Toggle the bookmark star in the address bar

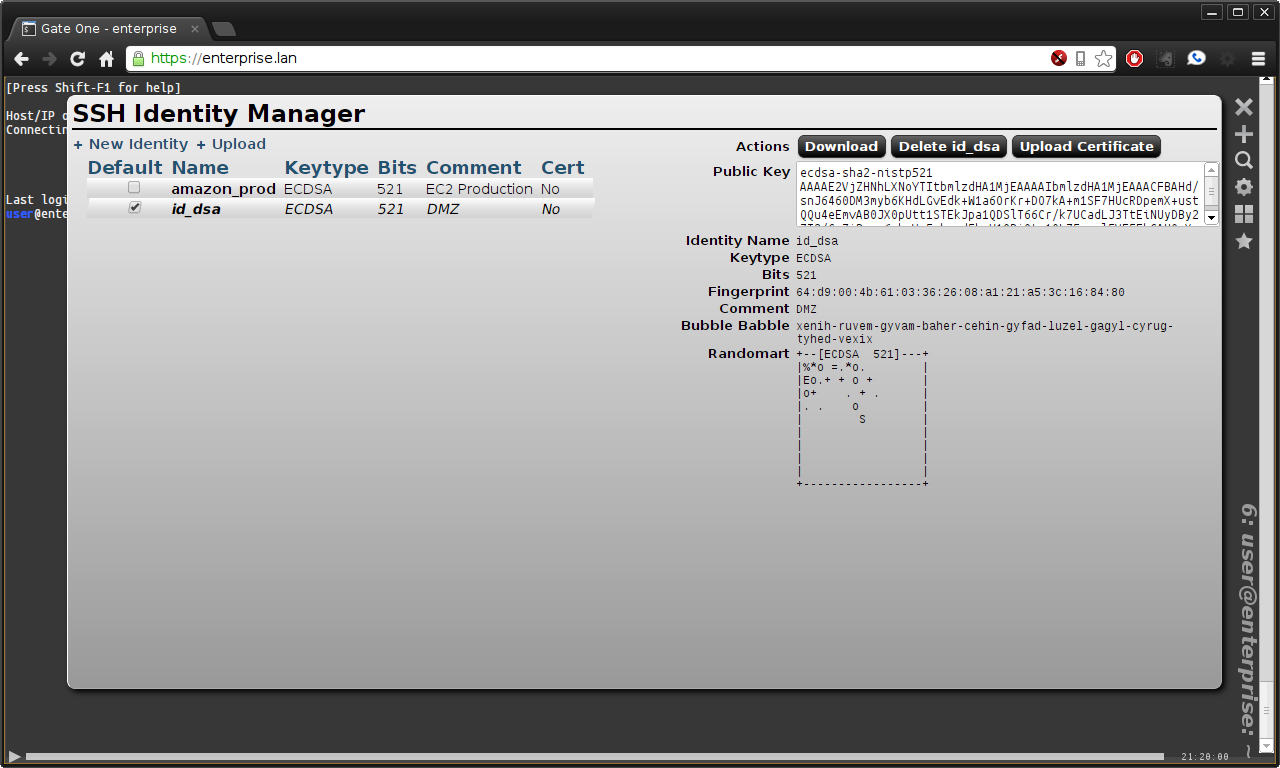(x=1103, y=59)
